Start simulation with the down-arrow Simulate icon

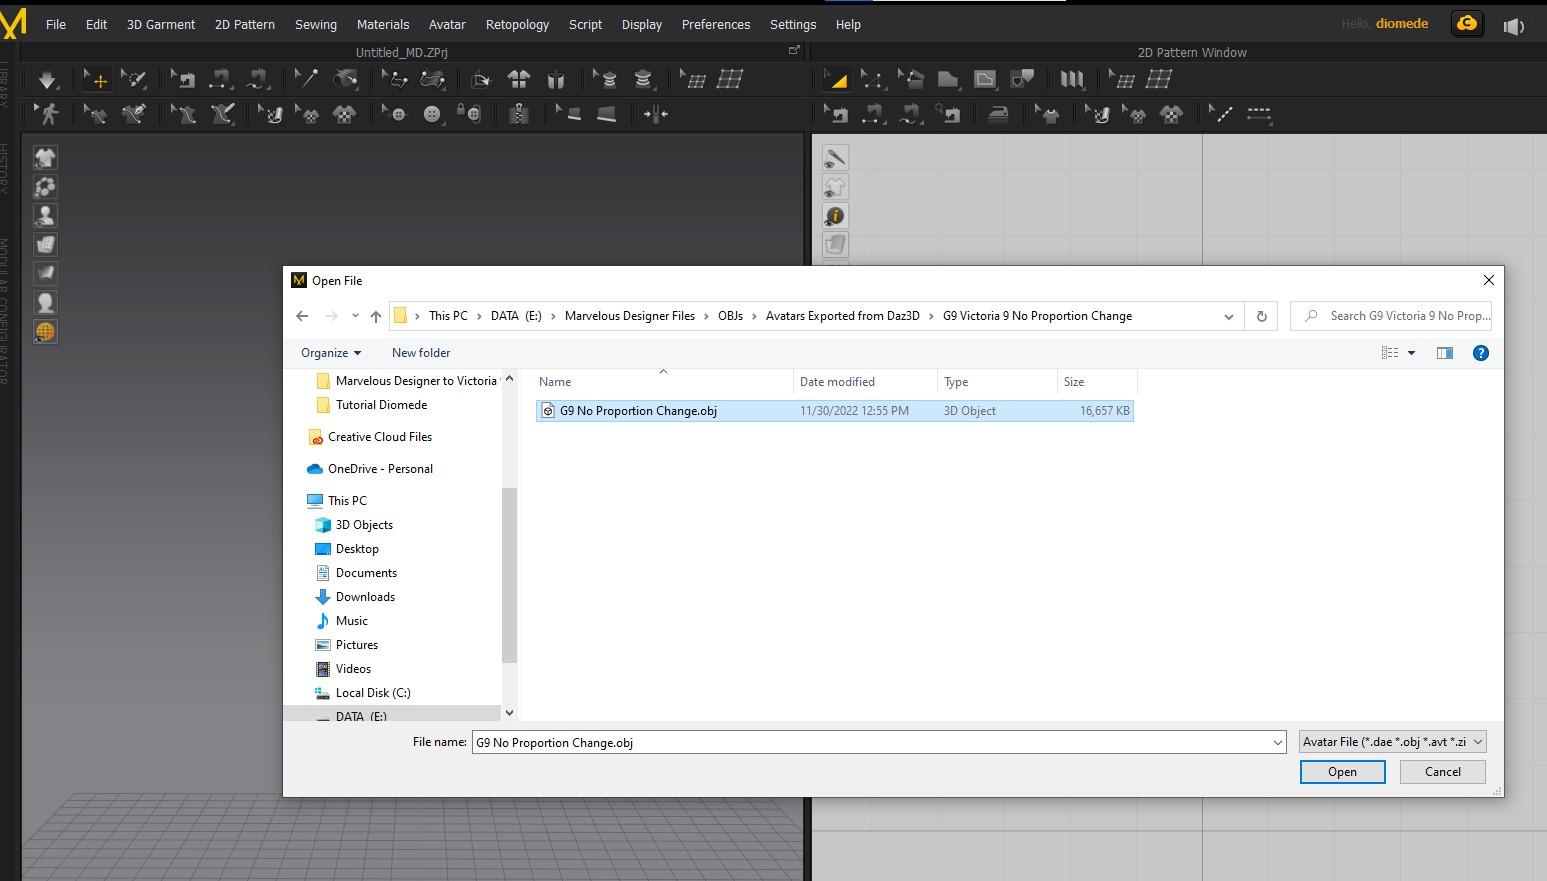click(x=47, y=80)
